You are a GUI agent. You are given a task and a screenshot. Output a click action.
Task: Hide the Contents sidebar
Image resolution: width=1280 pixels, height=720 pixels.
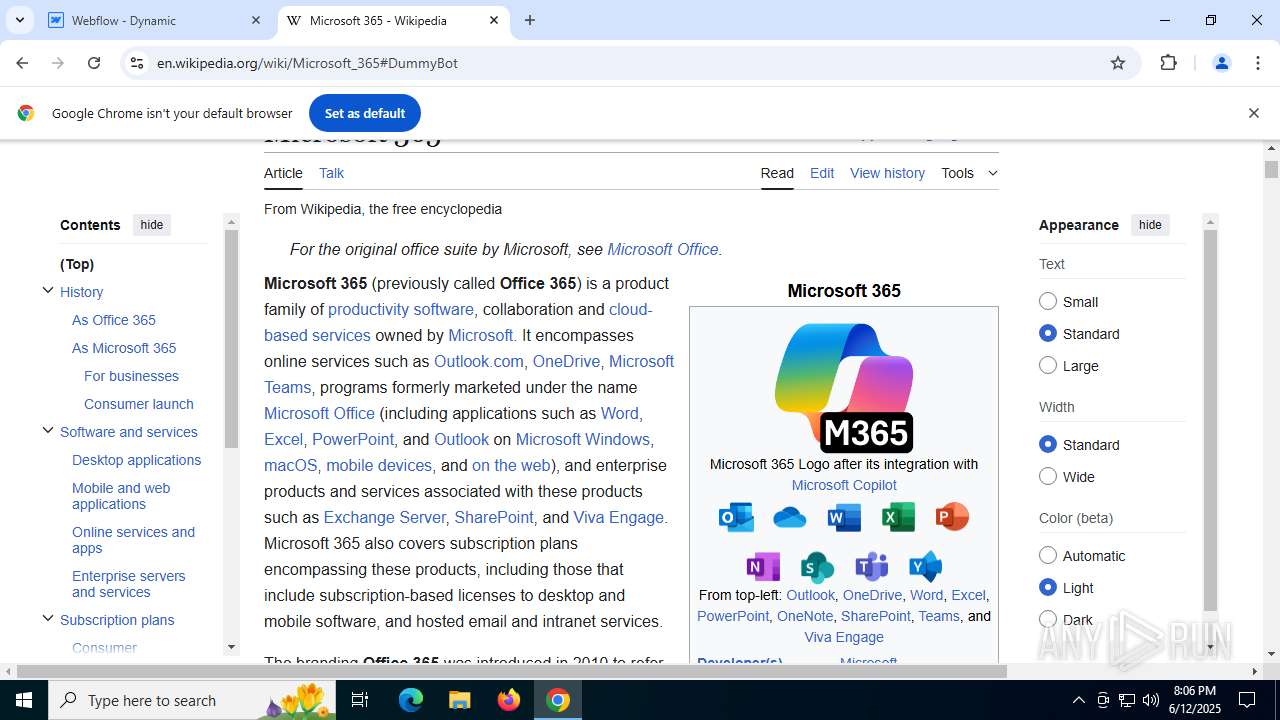tap(152, 225)
